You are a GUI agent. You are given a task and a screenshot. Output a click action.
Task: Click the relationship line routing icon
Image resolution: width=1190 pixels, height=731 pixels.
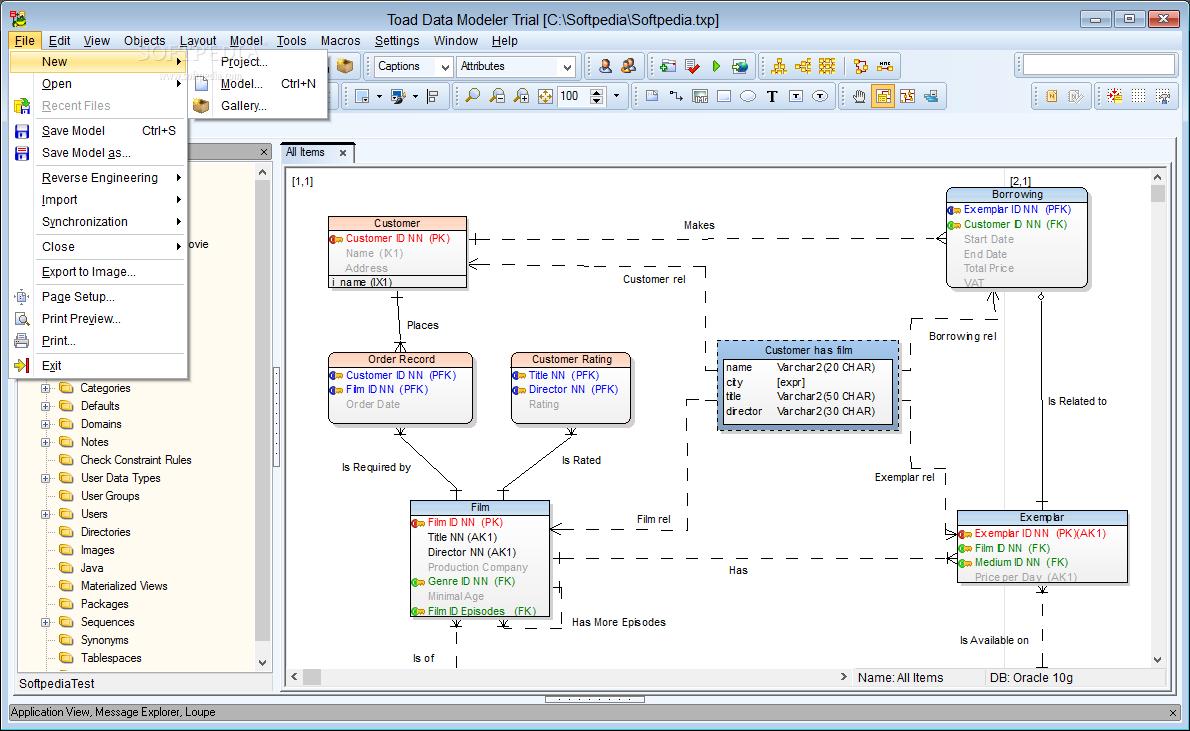tap(861, 66)
